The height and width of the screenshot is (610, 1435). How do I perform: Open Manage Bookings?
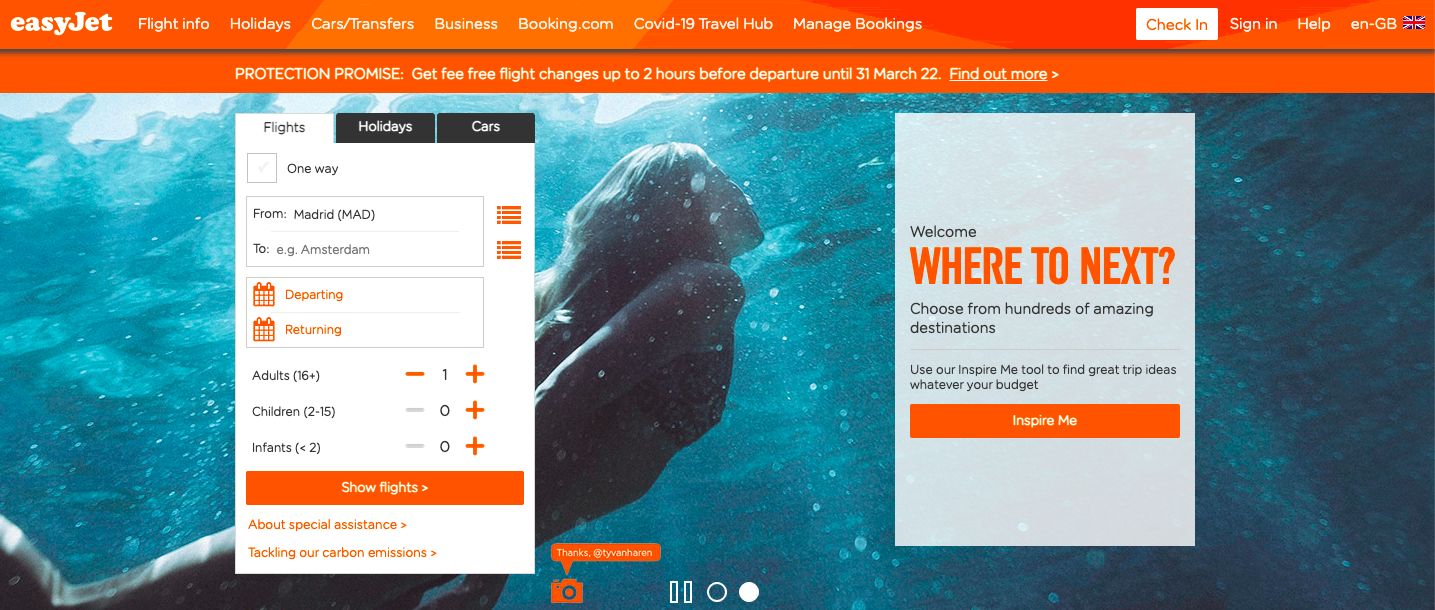pos(858,24)
